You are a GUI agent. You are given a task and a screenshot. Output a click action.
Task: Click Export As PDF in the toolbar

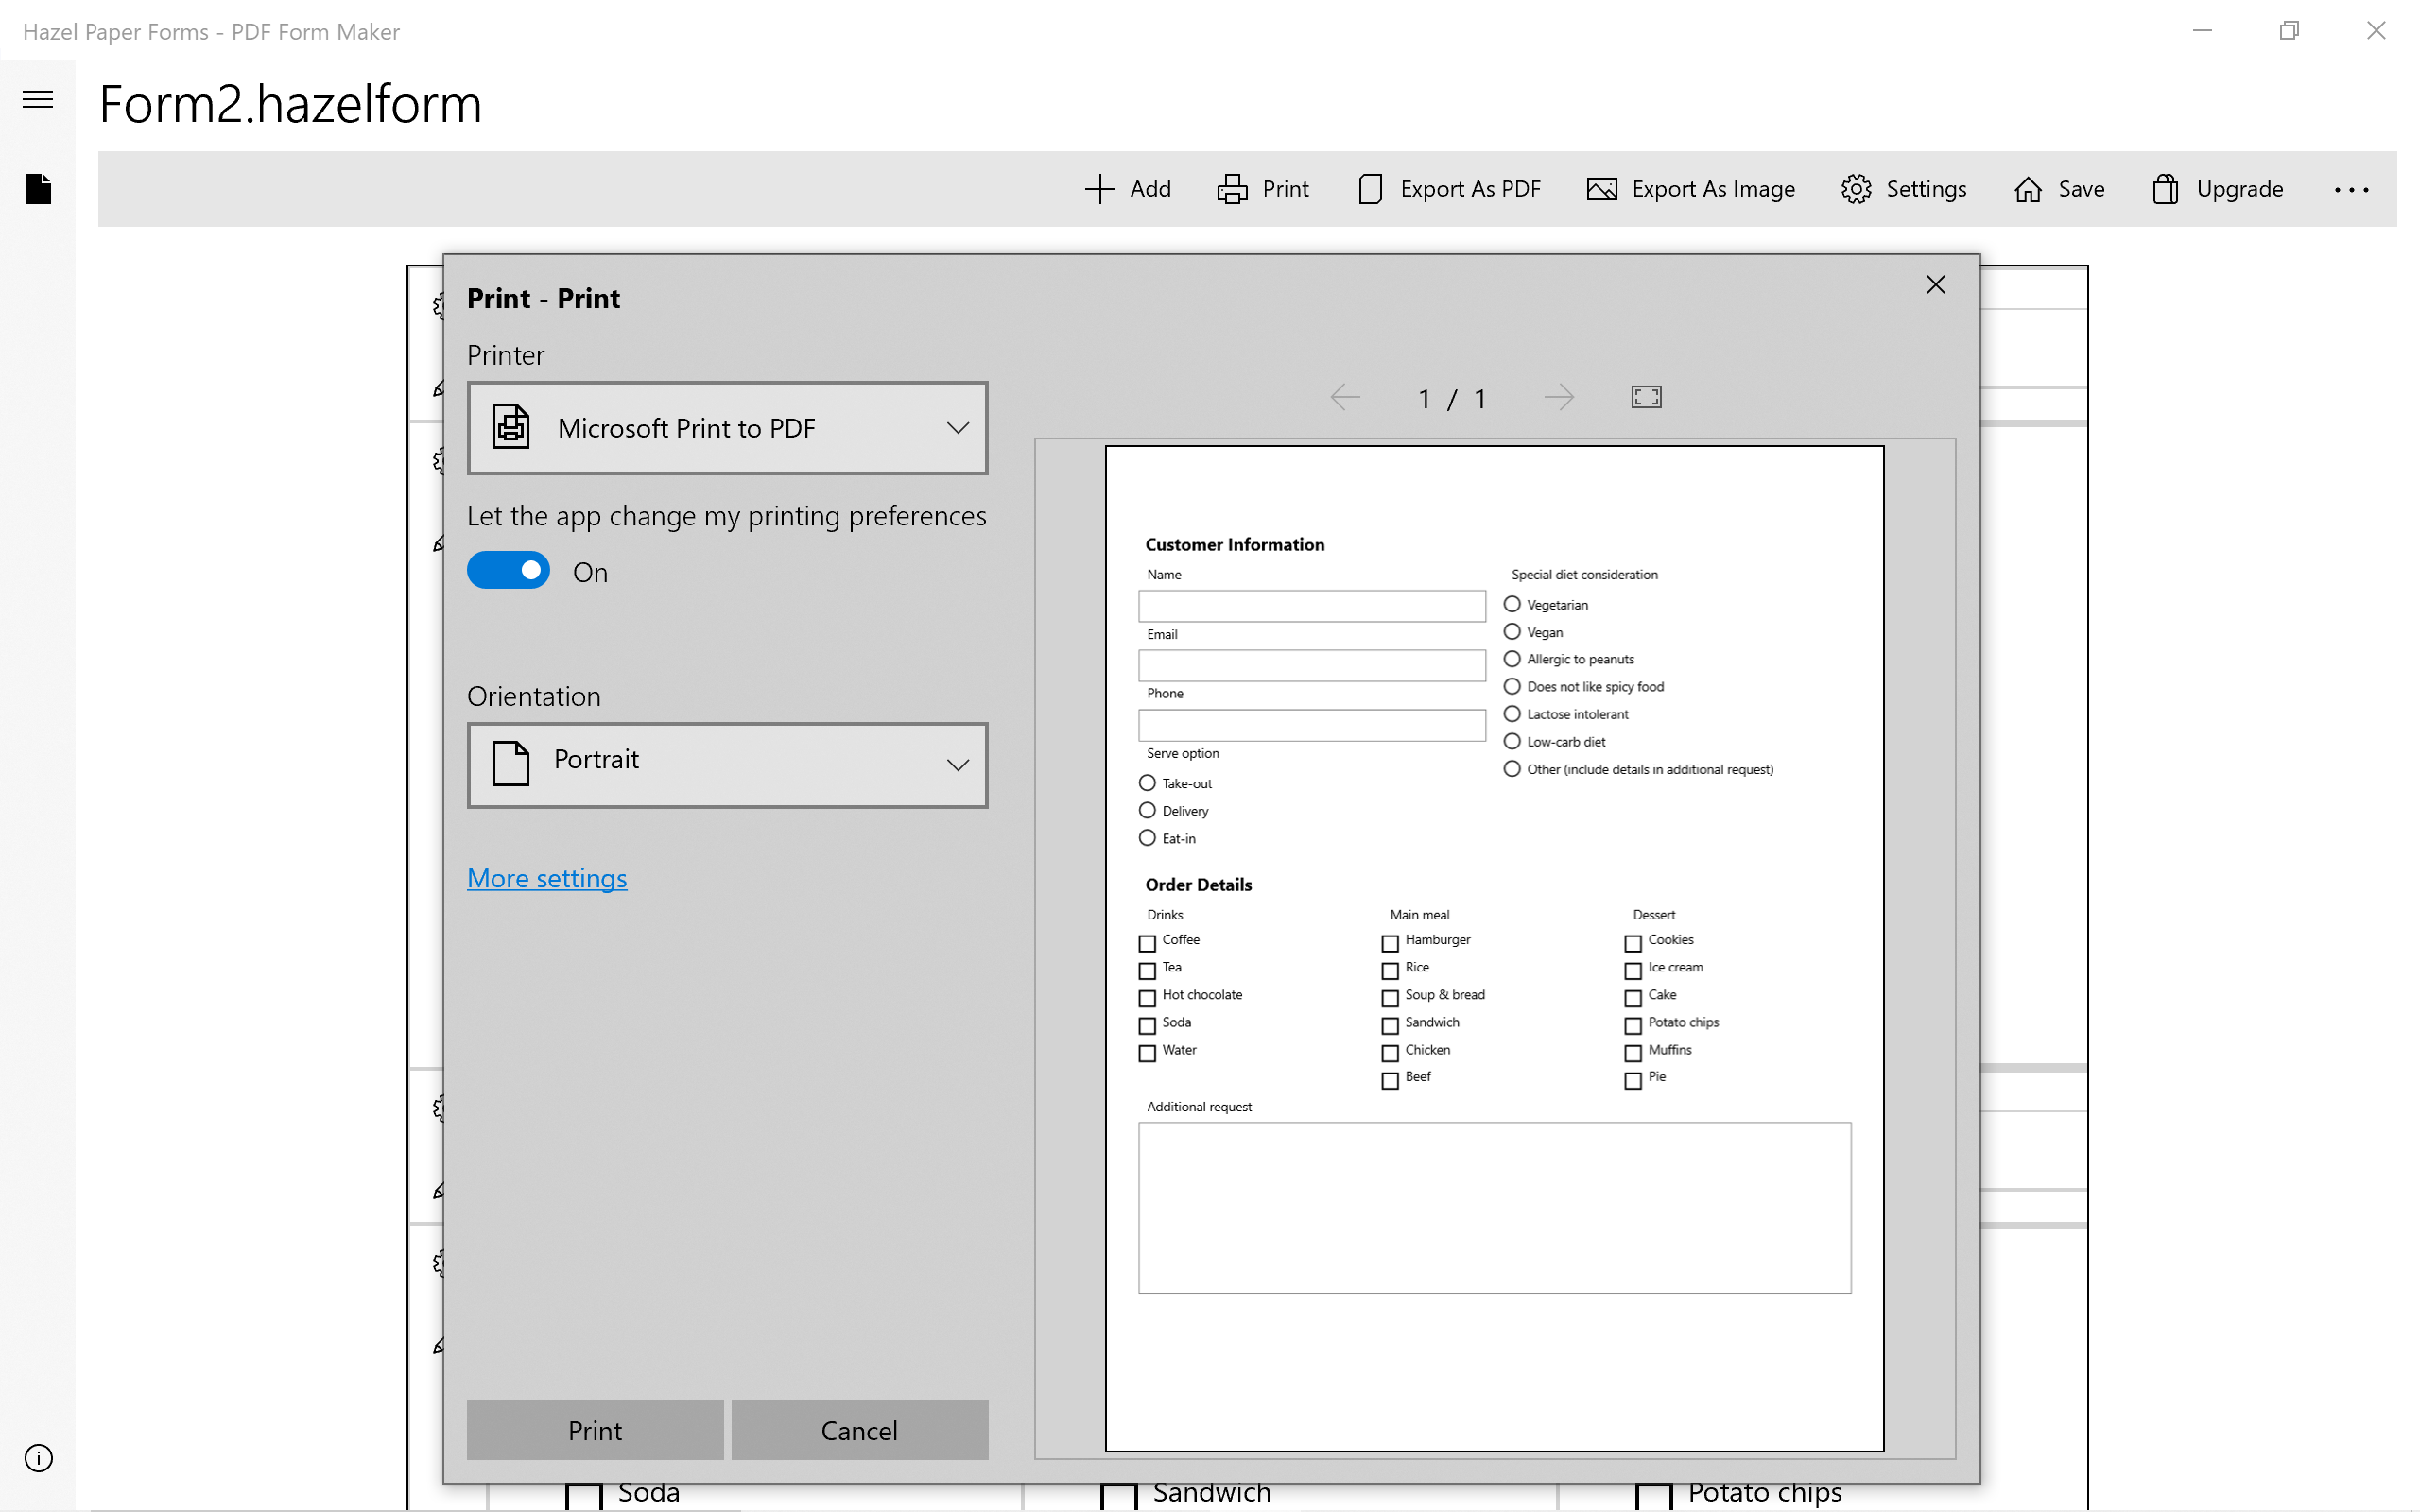point(1449,188)
